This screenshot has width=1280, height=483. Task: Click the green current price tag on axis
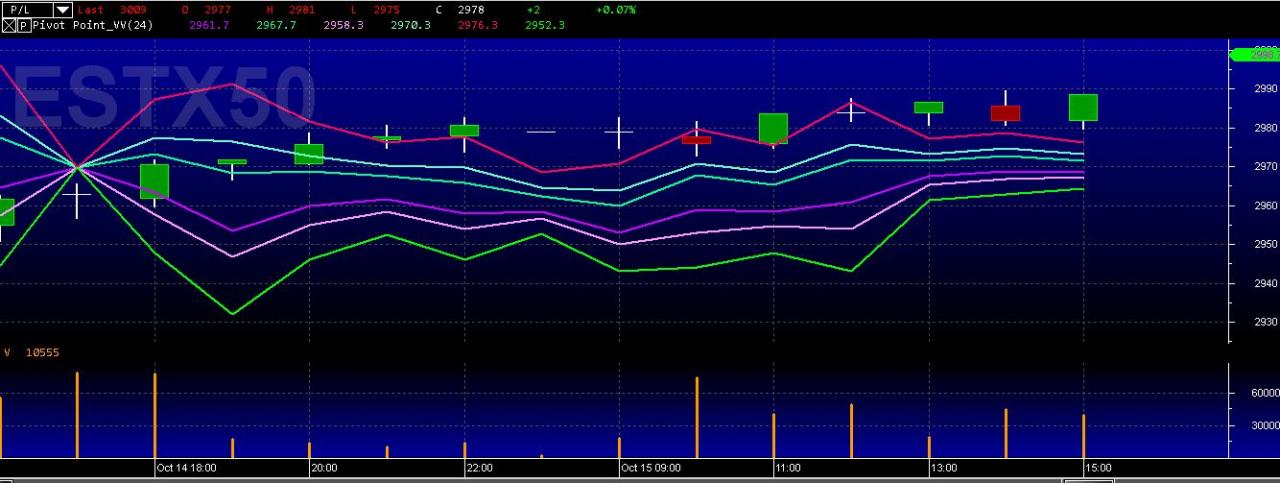(1254, 55)
